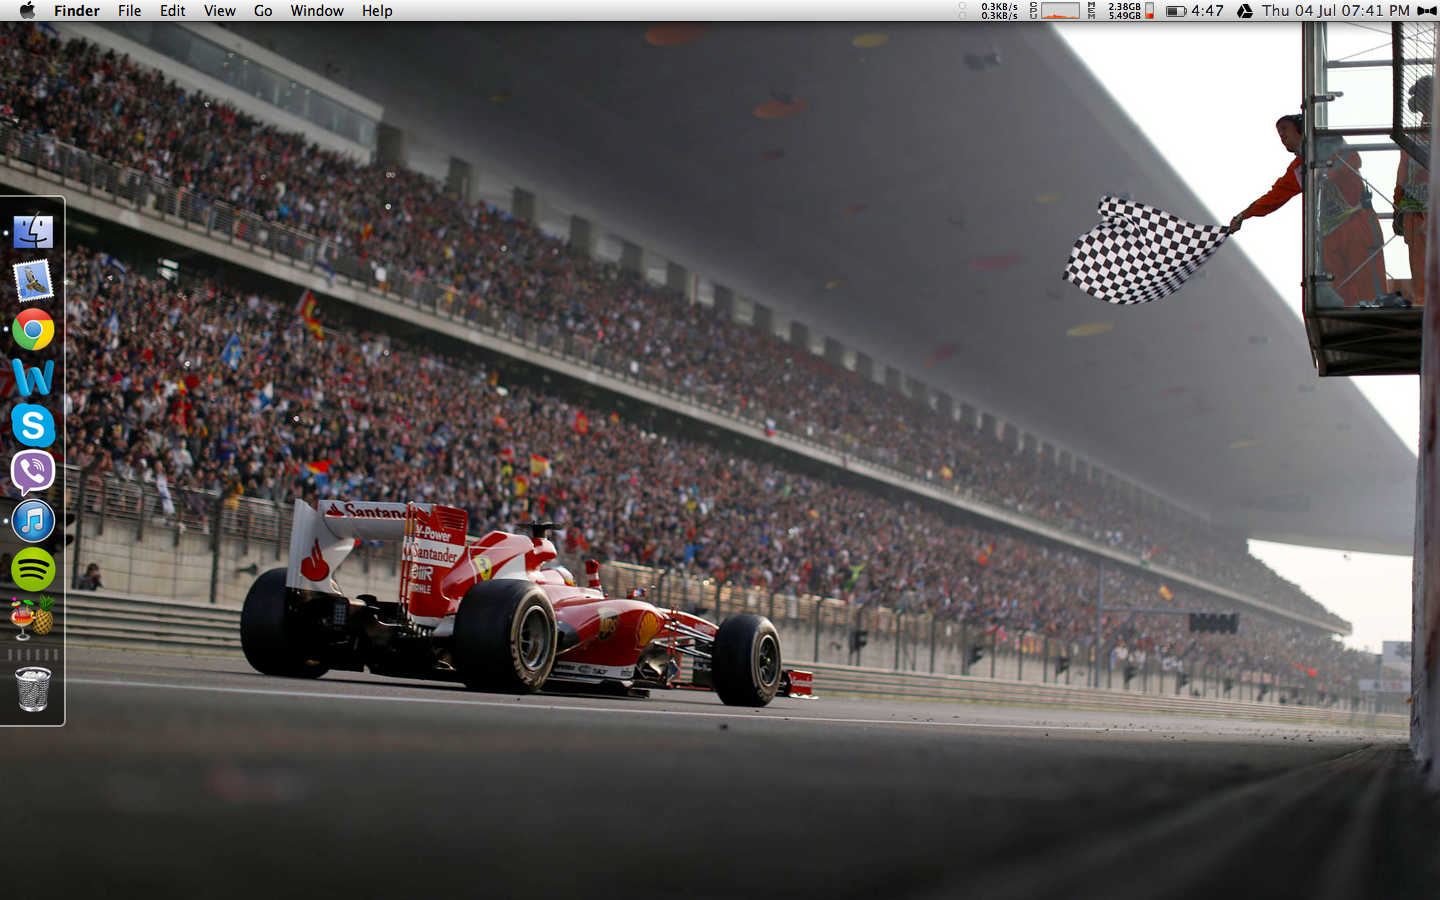Click the bow tie icon in menu bar
Screen dimensions: 1440x900
(x=1427, y=11)
